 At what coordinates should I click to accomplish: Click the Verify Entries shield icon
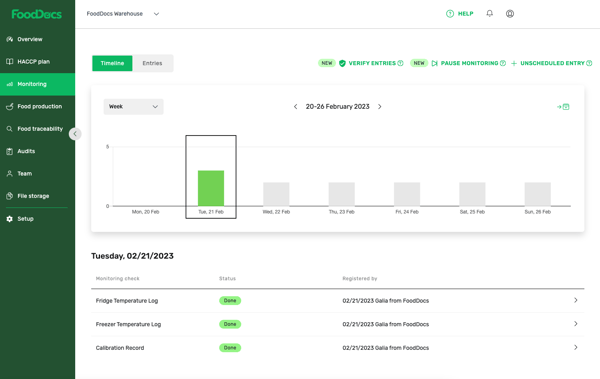[342, 63]
